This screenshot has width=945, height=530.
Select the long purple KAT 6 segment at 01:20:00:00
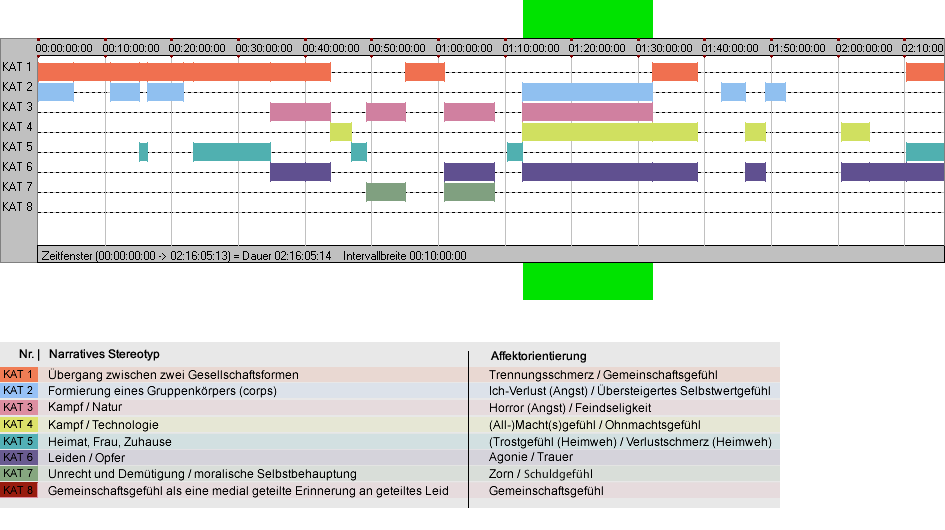click(x=610, y=172)
